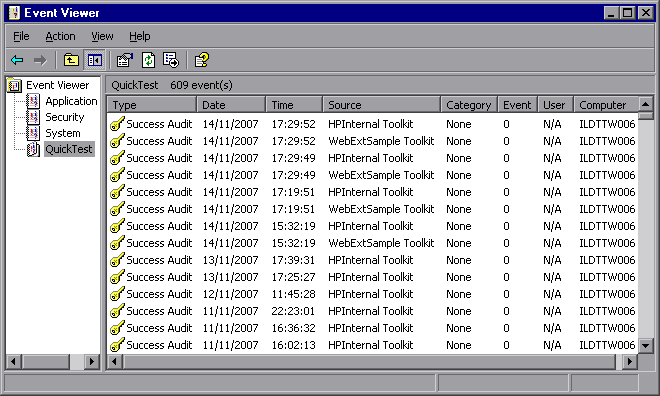Click the Export List toolbar icon
This screenshot has height=396, width=660.
pyautogui.click(x=171, y=60)
